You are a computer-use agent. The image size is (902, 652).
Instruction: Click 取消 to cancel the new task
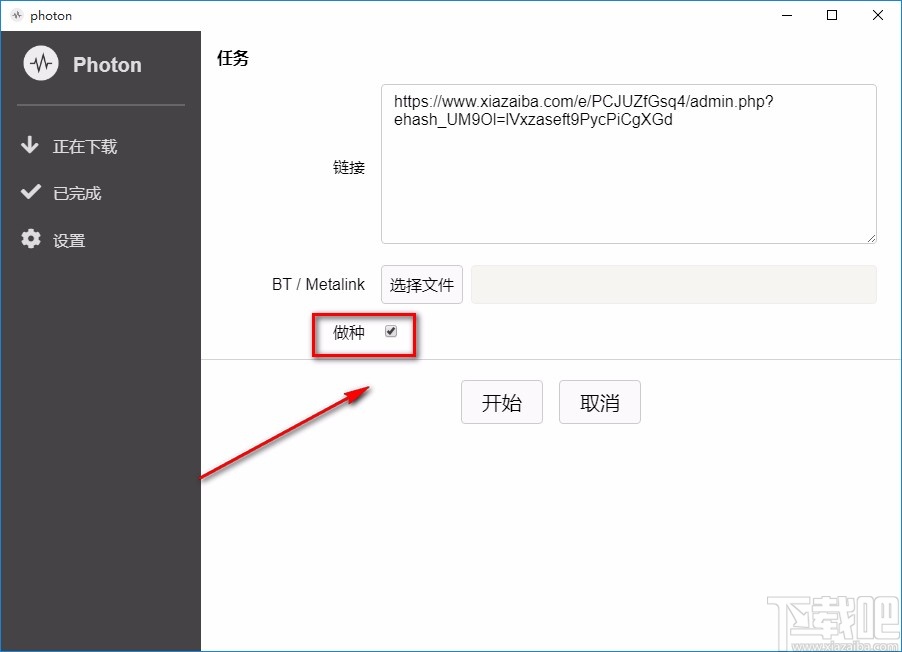pyautogui.click(x=599, y=401)
